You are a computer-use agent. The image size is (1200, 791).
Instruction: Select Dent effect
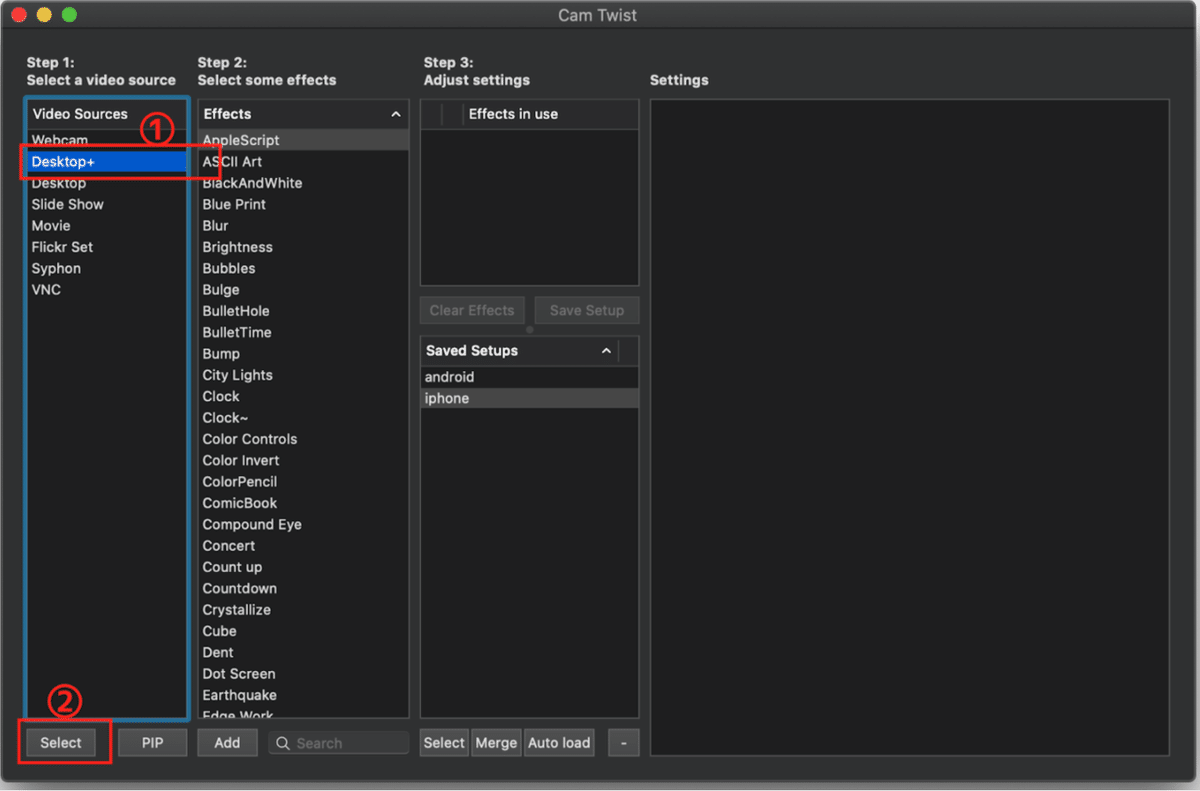point(303,652)
